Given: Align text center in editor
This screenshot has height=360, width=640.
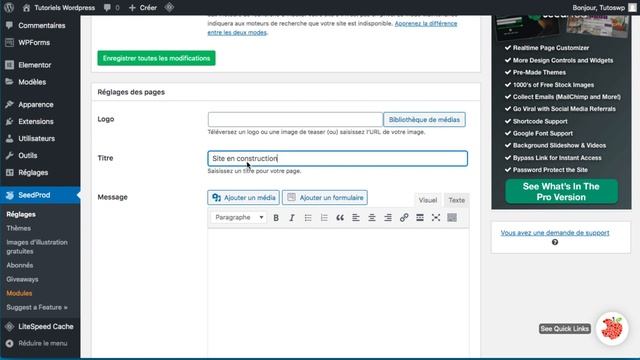Looking at the screenshot, I should (x=372, y=218).
